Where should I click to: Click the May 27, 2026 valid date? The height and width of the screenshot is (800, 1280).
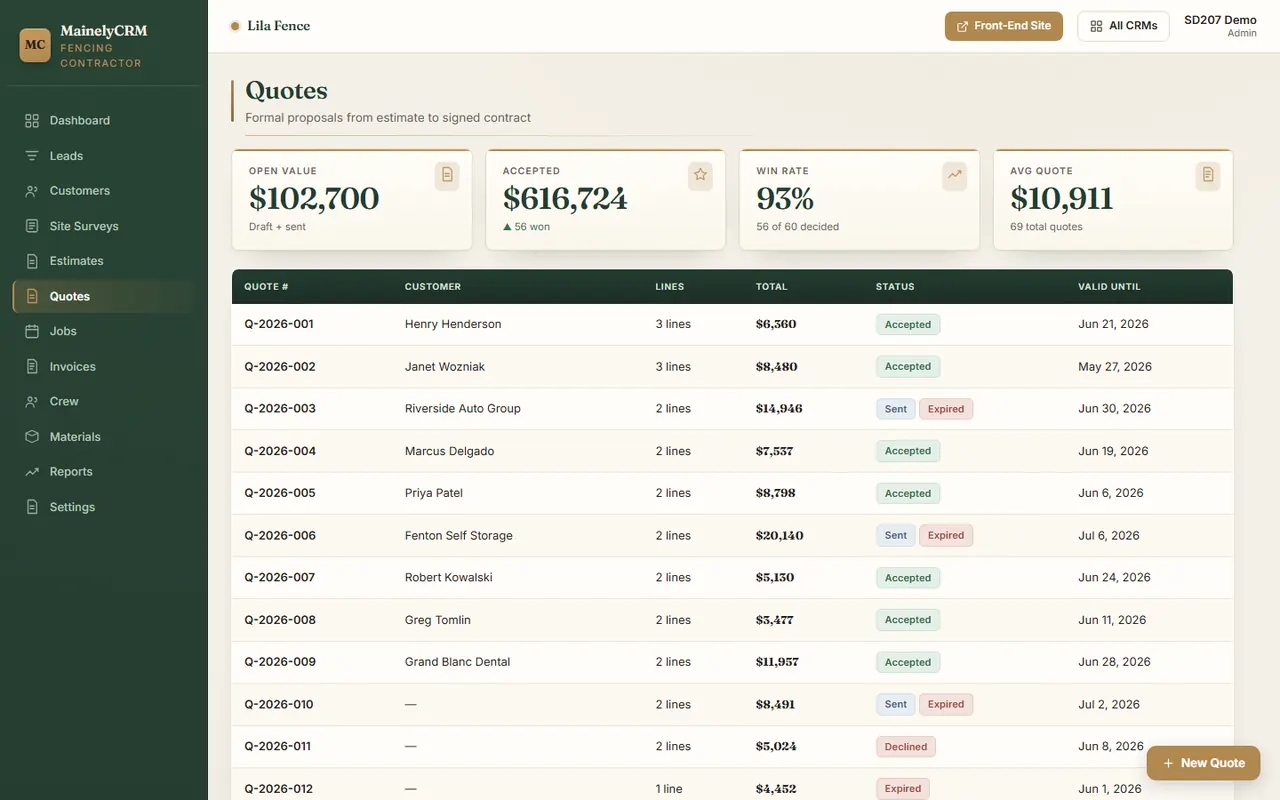tap(1115, 367)
